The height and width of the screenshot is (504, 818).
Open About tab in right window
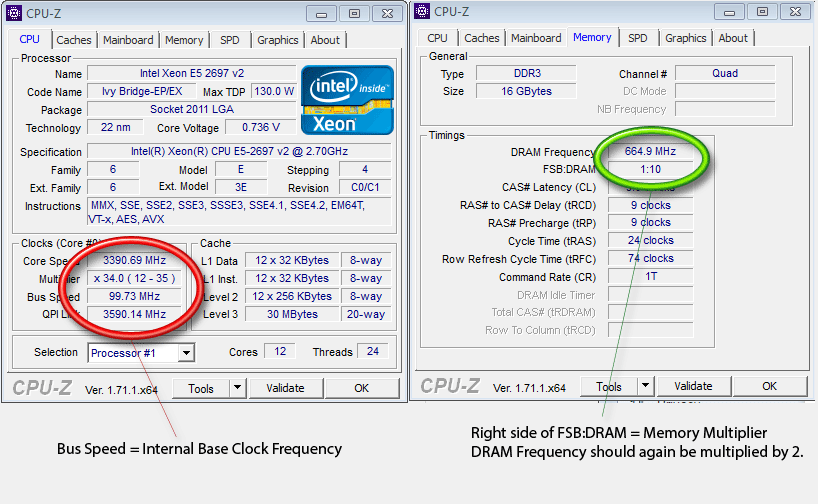[x=733, y=38]
